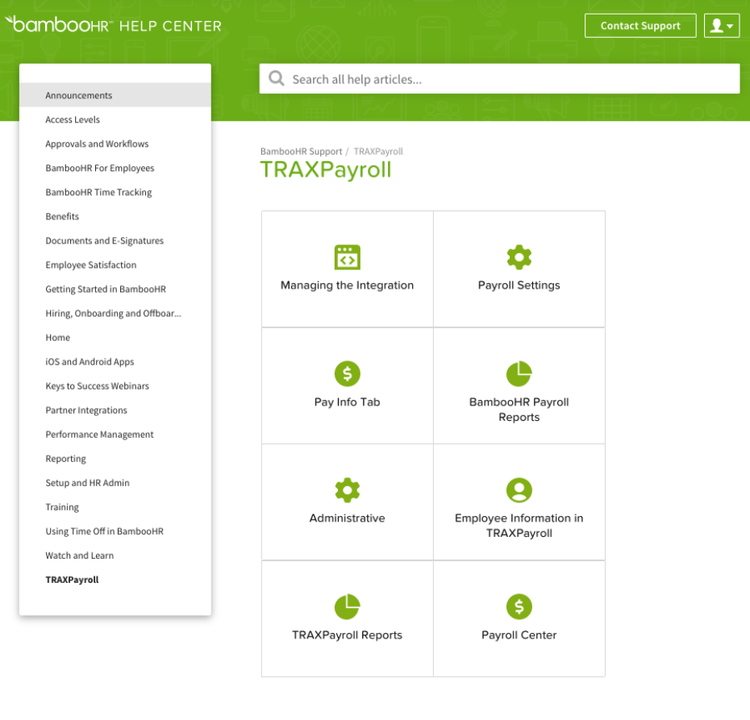The height and width of the screenshot is (720, 750).
Task: Click the Managing the Integration code icon
Action: [x=347, y=257]
